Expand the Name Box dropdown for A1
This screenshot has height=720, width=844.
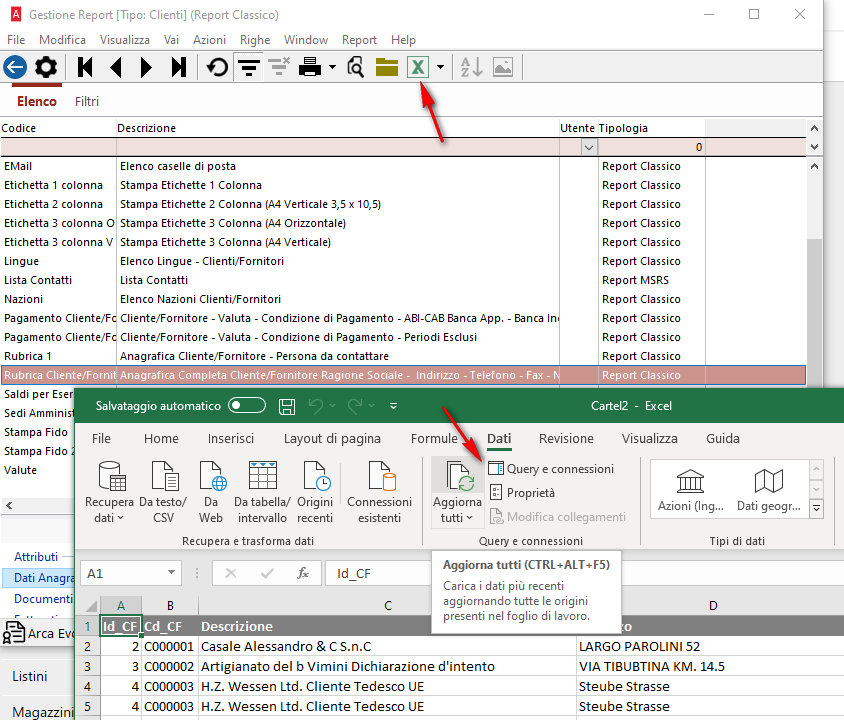click(x=171, y=573)
